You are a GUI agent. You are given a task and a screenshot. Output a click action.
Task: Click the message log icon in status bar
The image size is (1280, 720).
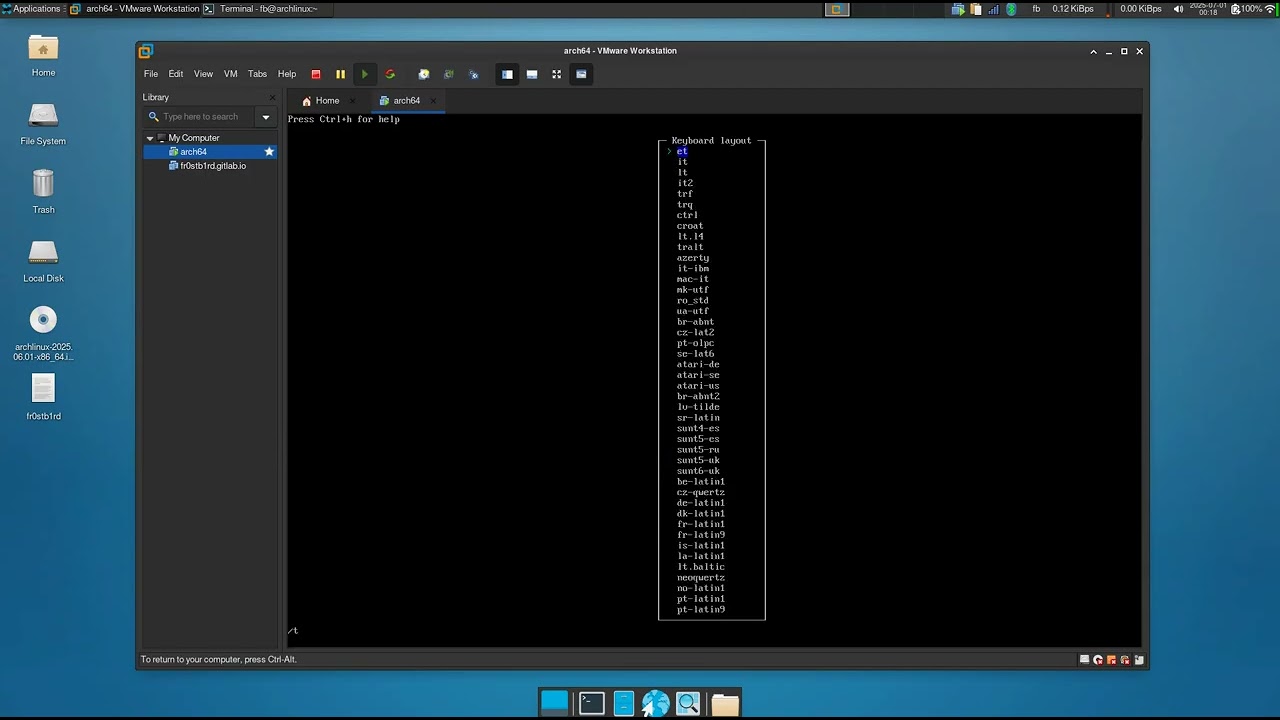pos(1139,660)
